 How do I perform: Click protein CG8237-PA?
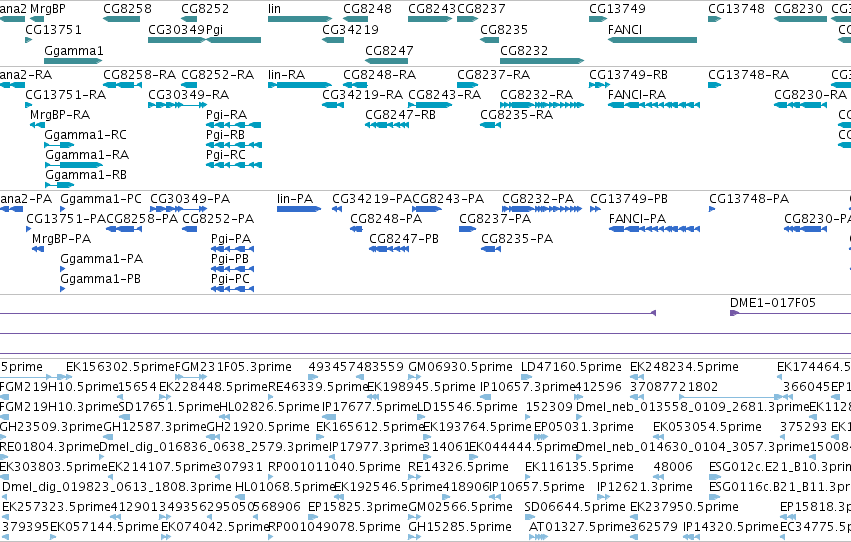pos(467,229)
